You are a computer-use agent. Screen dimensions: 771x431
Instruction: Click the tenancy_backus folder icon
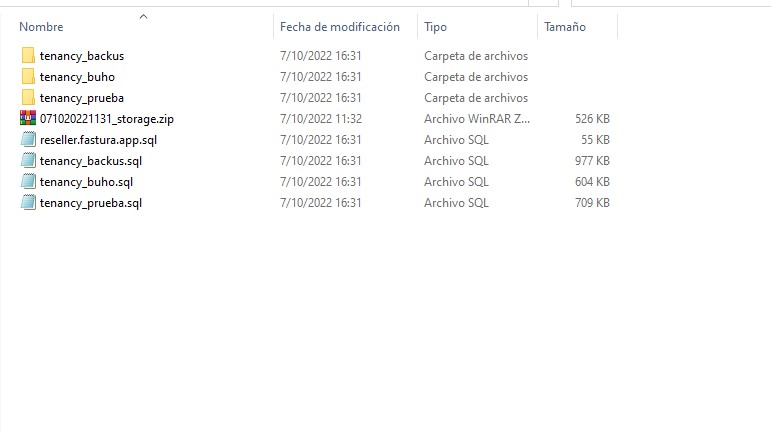coord(28,56)
